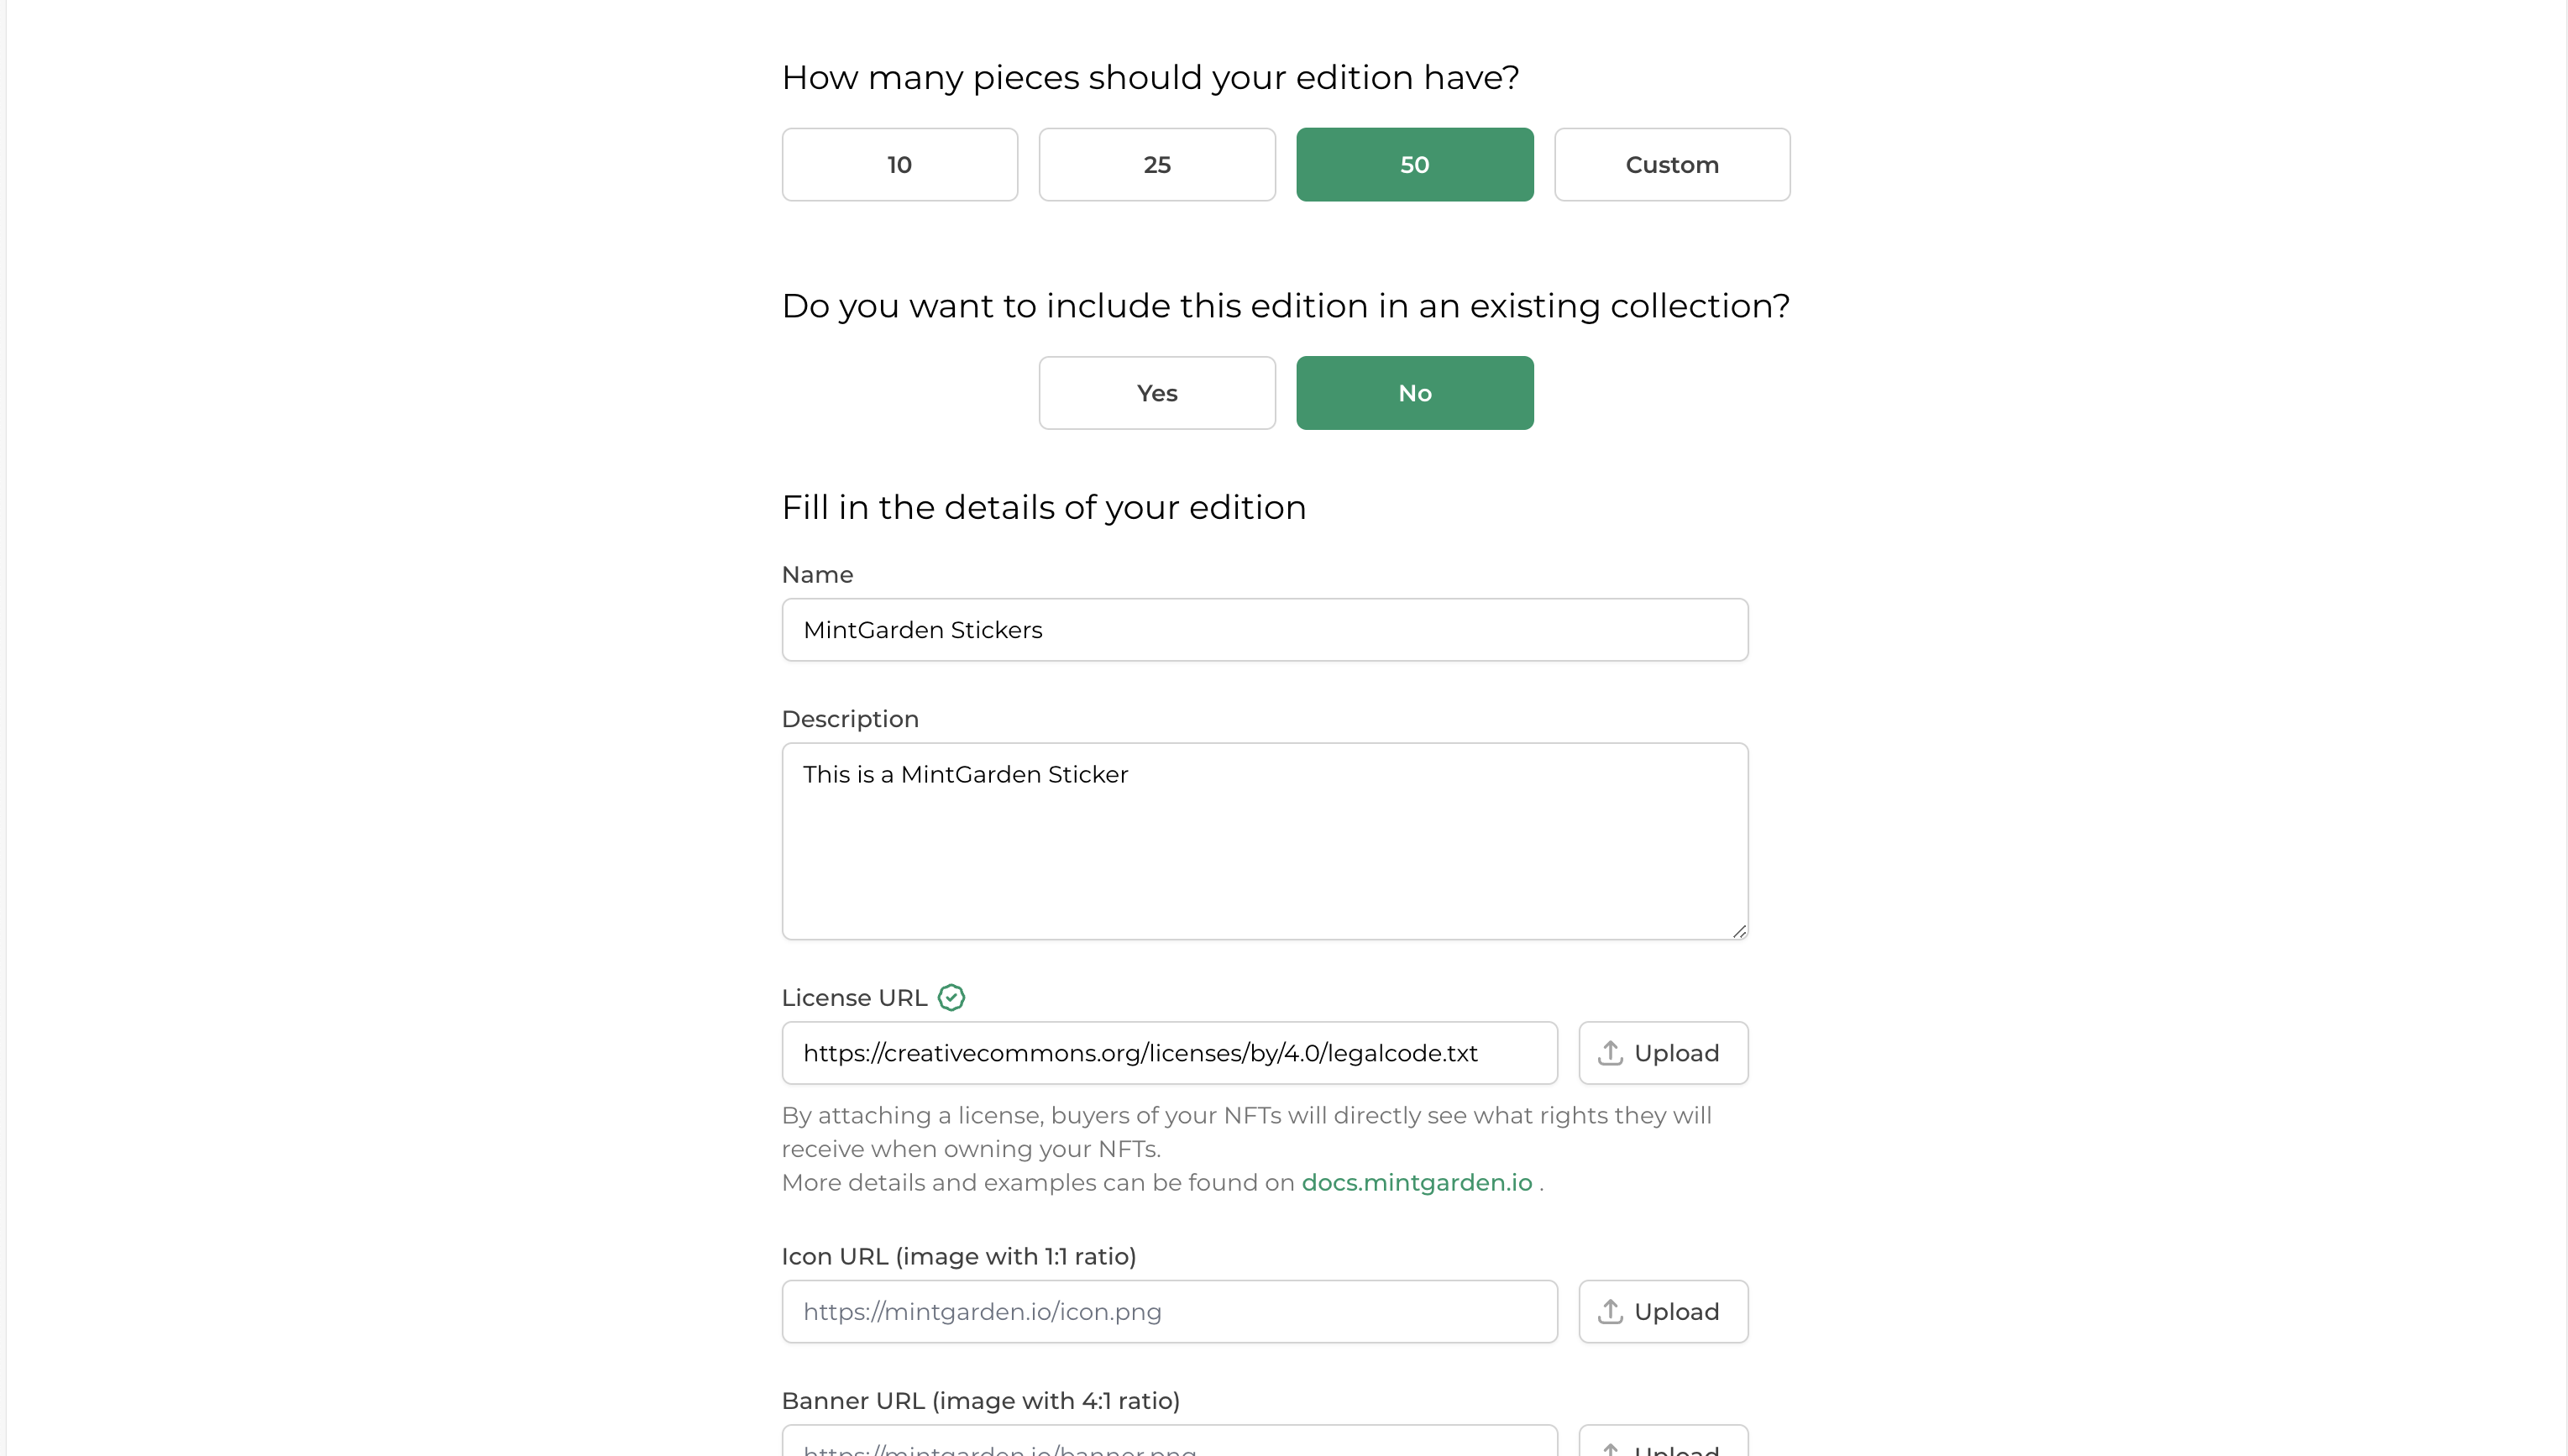Viewport: 2568px width, 1456px height.
Task: Select 25 pieces for the edition
Action: click(x=1157, y=165)
